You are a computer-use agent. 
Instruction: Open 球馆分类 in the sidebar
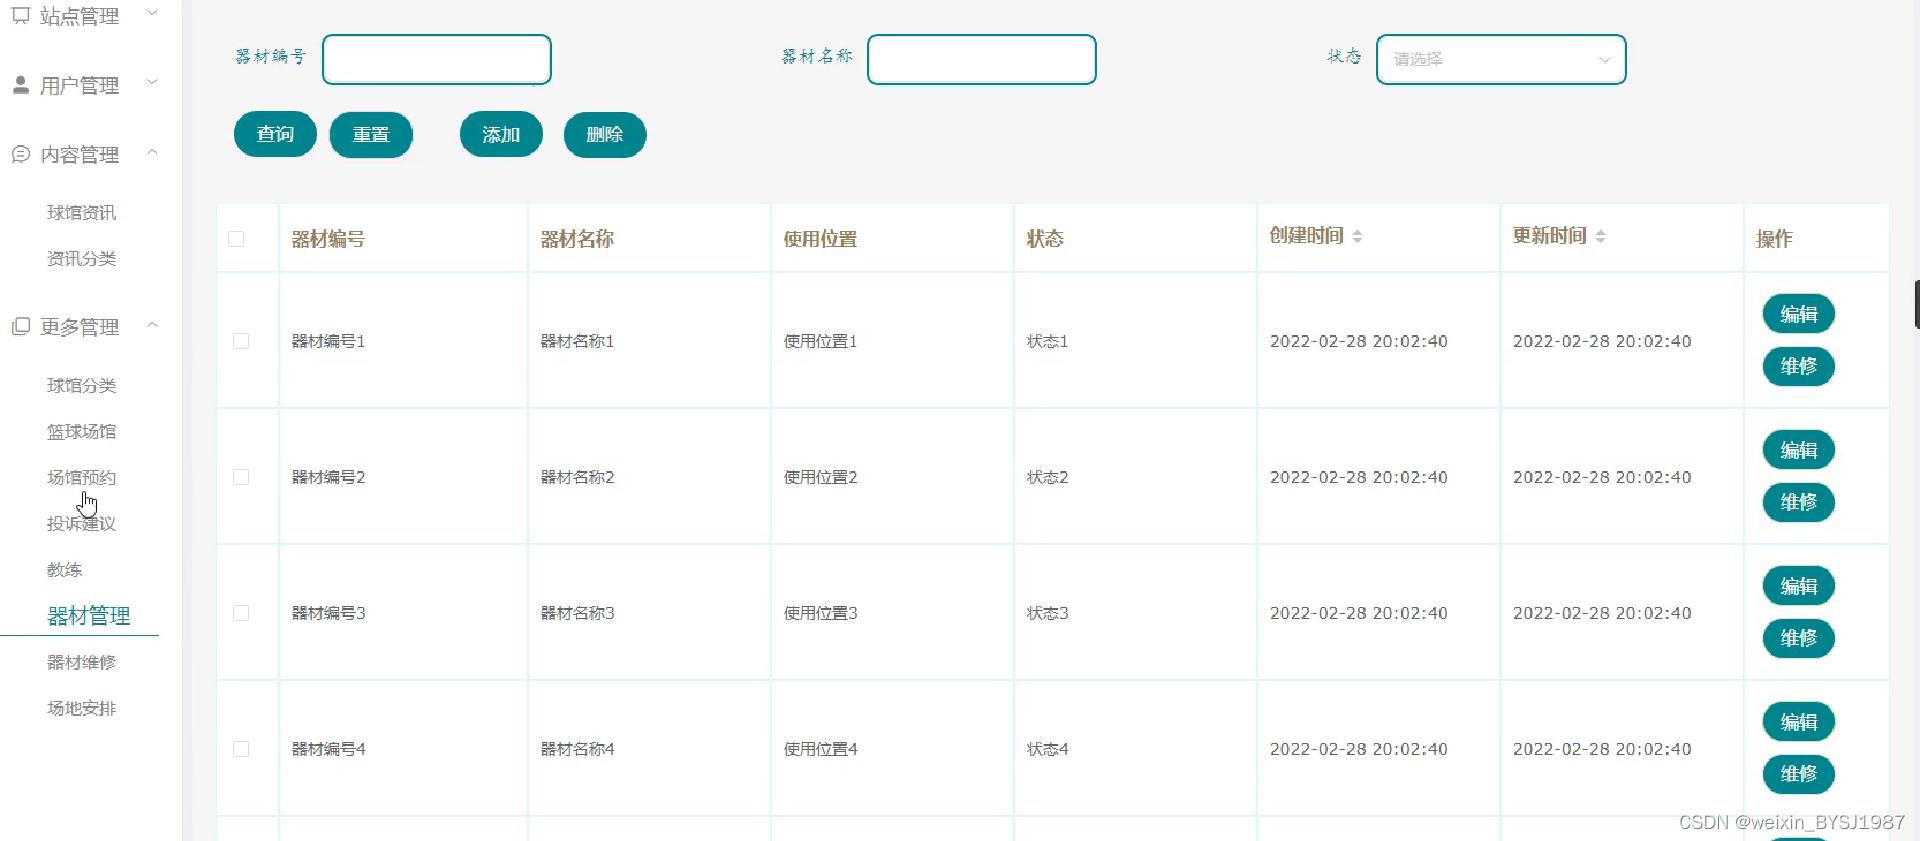pyautogui.click(x=81, y=385)
